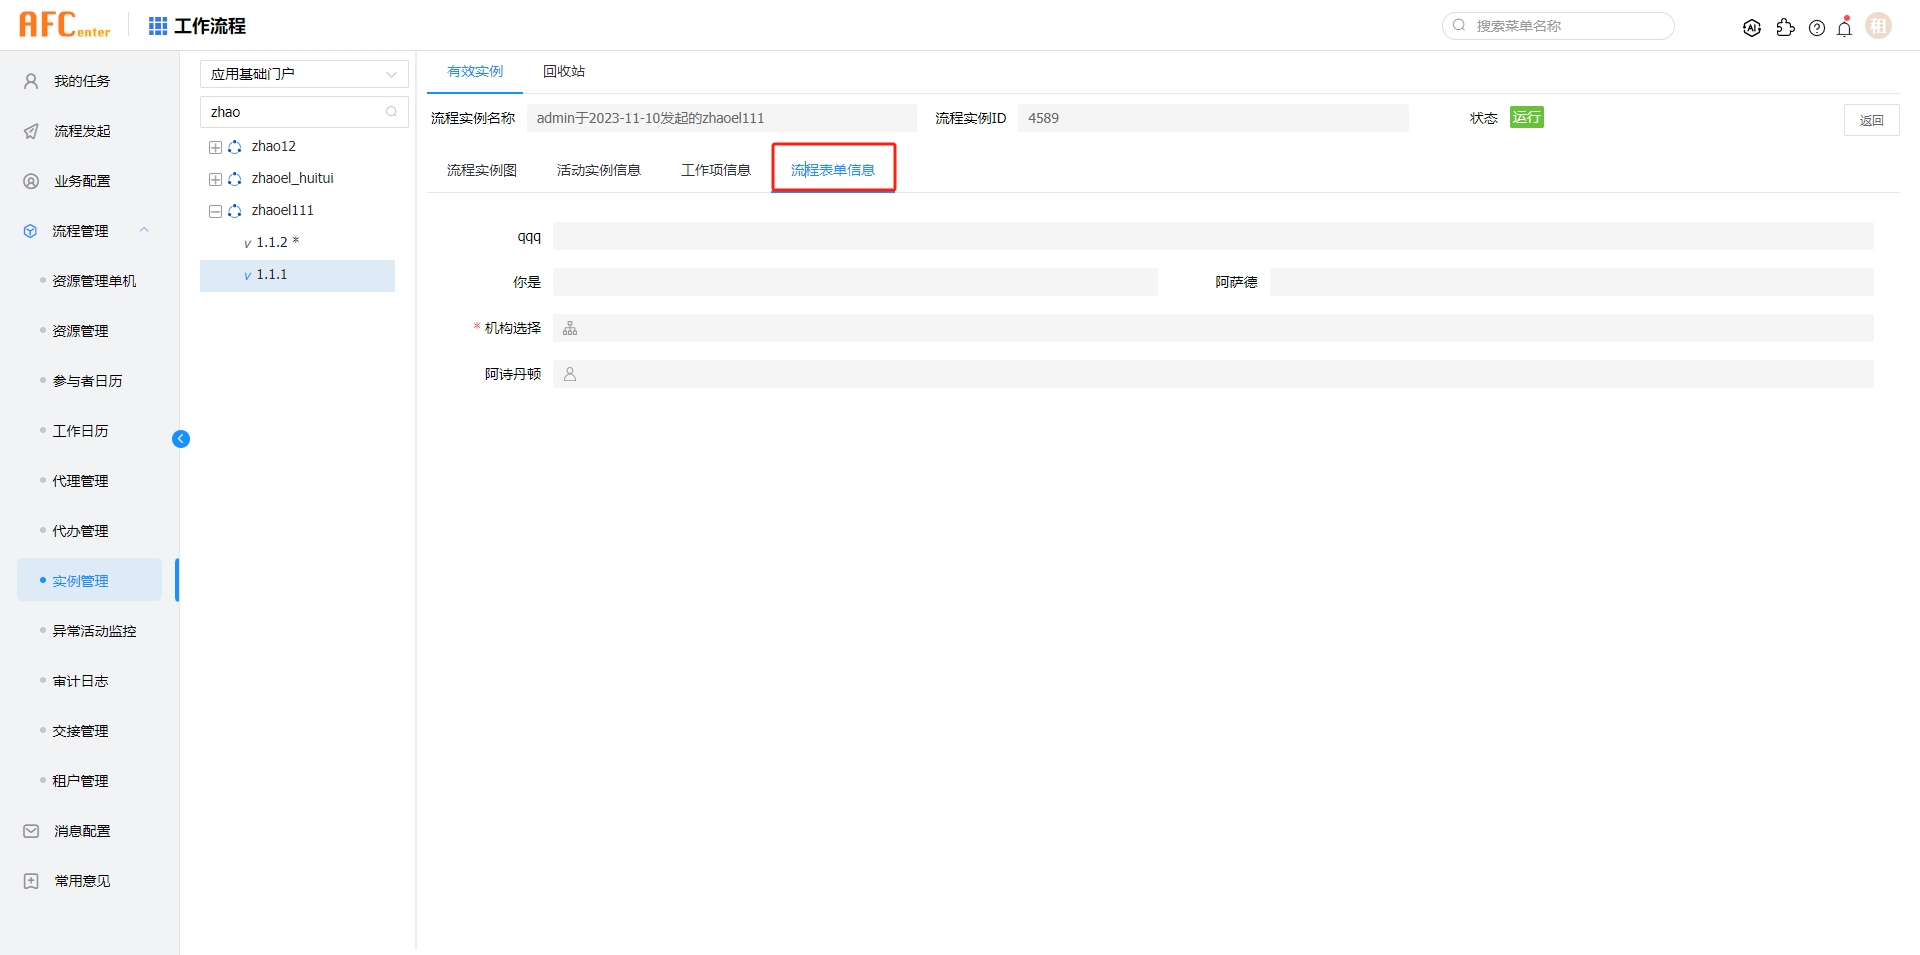Collapse the zhaoel111 tree node

click(215, 211)
